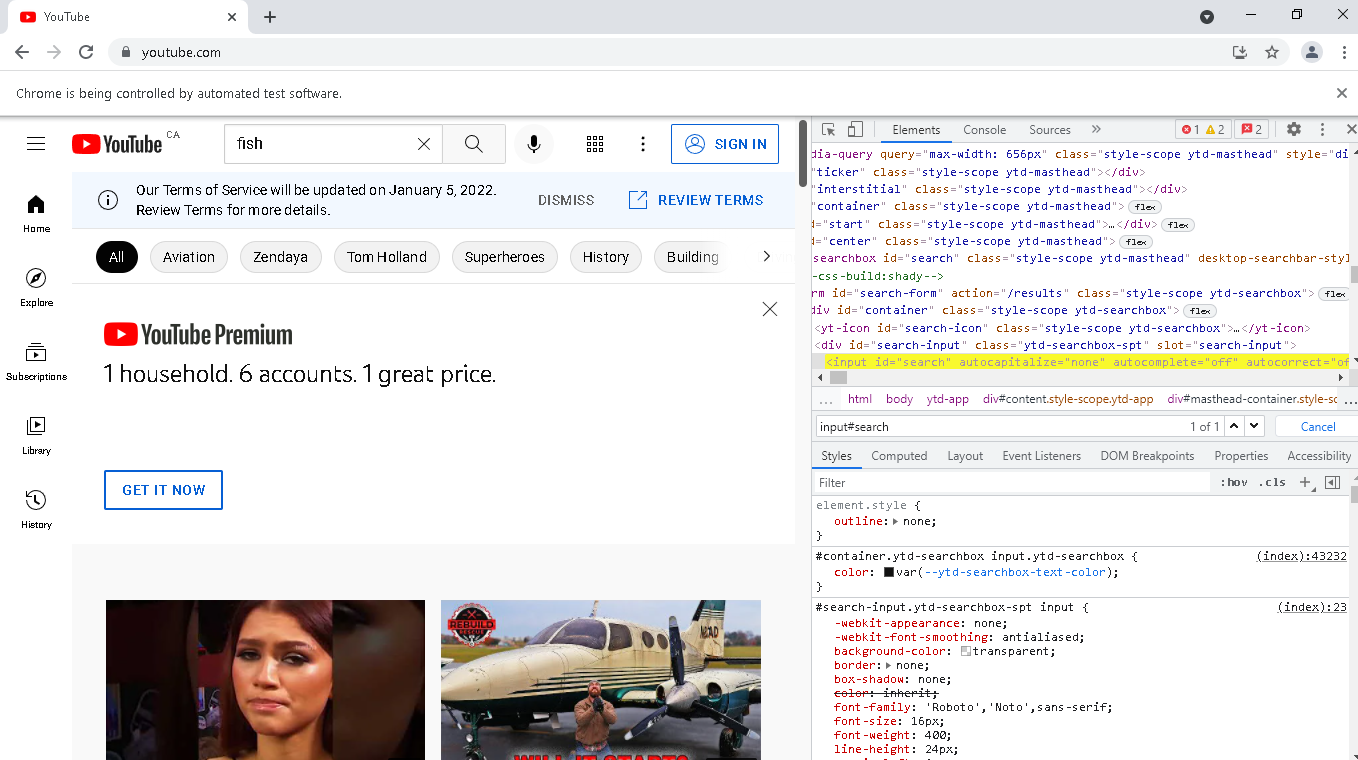The image size is (1358, 760).
Task: Toggle the computed styles sidebar pane
Action: [1332, 482]
